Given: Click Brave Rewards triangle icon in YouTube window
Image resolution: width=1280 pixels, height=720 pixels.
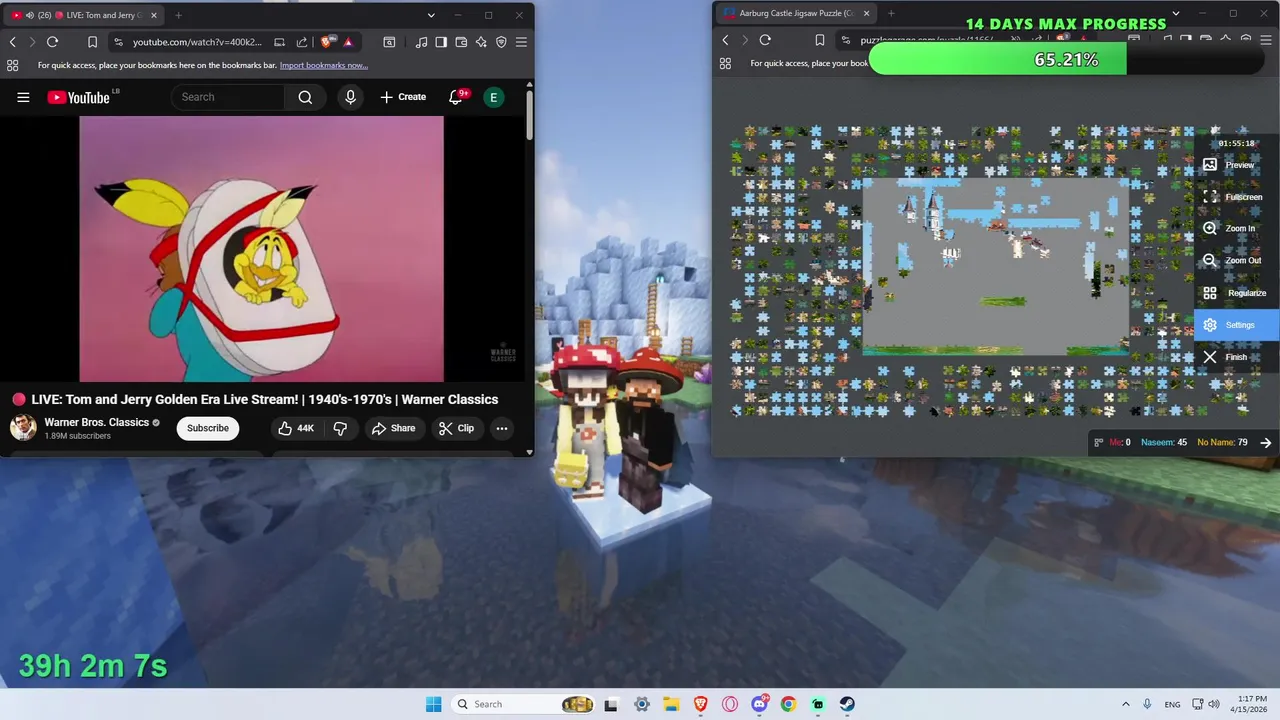Looking at the screenshot, I should click(x=347, y=42).
